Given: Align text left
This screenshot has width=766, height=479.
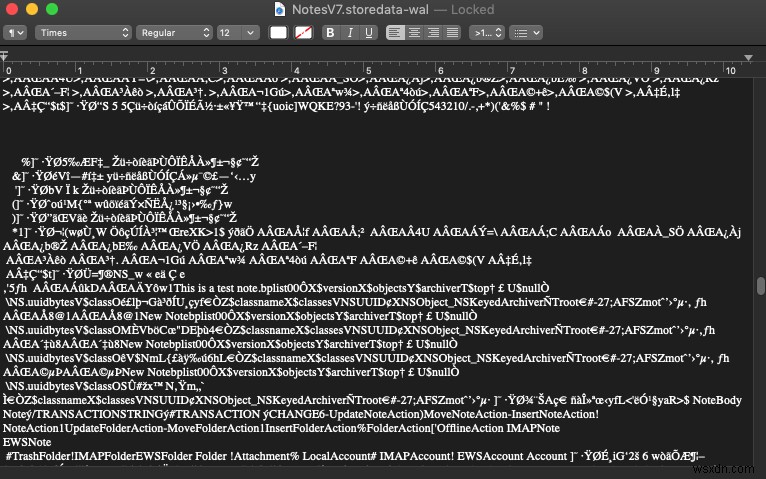Looking at the screenshot, I should 395,33.
